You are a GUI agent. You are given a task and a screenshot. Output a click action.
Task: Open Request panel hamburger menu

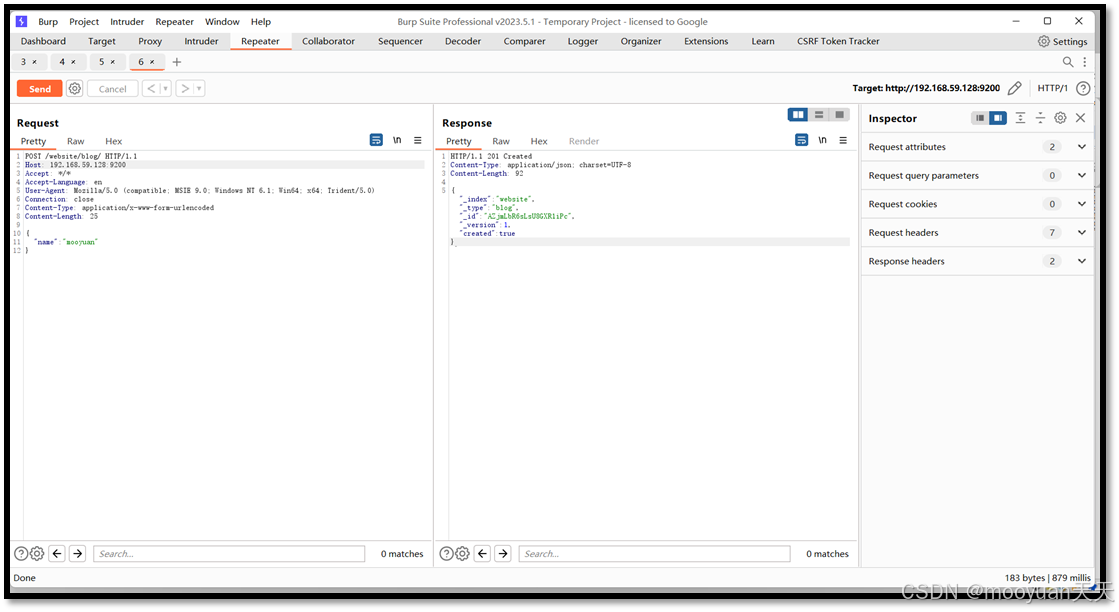tap(417, 141)
